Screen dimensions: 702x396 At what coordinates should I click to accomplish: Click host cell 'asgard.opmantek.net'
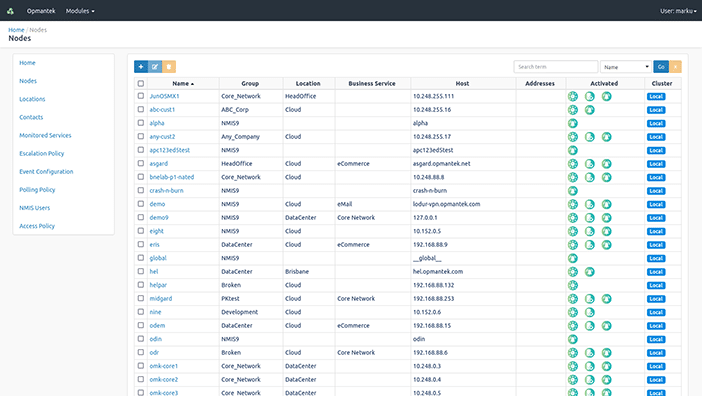click(x=441, y=164)
